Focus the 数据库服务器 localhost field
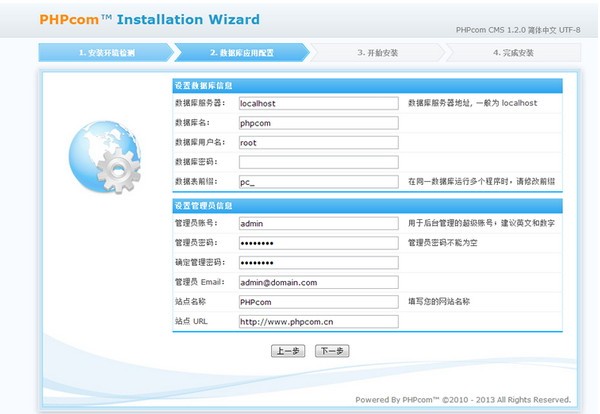 tap(319, 103)
